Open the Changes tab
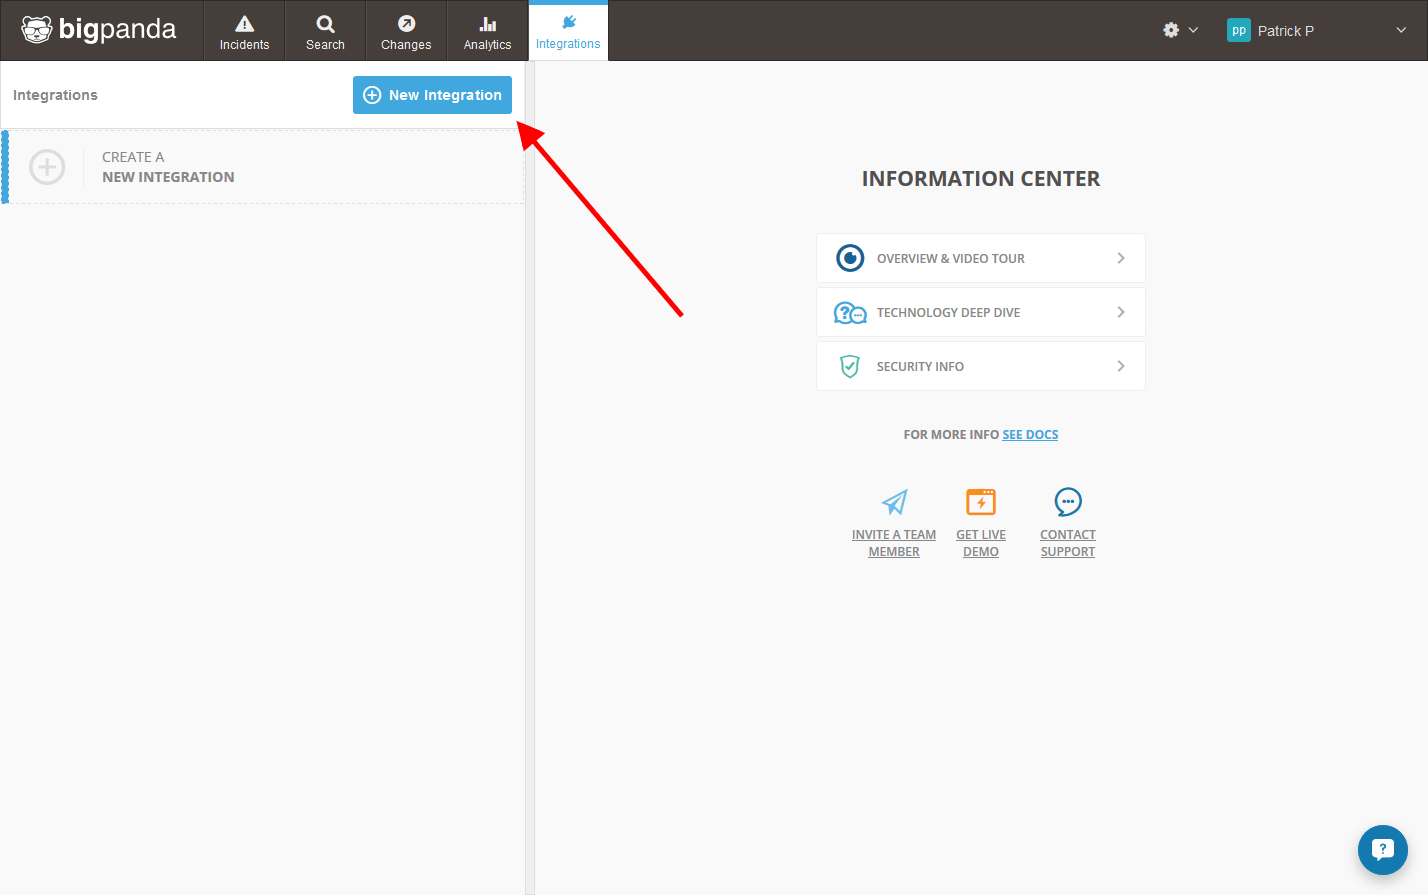Viewport: 1428px width, 895px height. 406,32
